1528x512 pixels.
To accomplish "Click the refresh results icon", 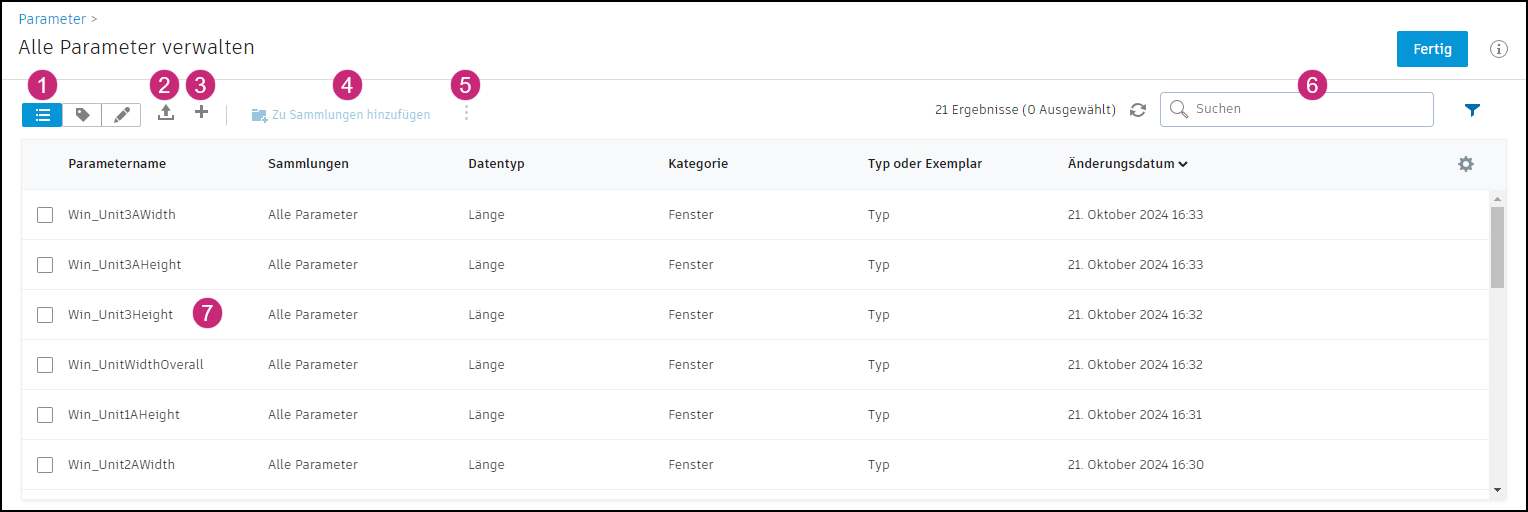I will (x=1138, y=110).
